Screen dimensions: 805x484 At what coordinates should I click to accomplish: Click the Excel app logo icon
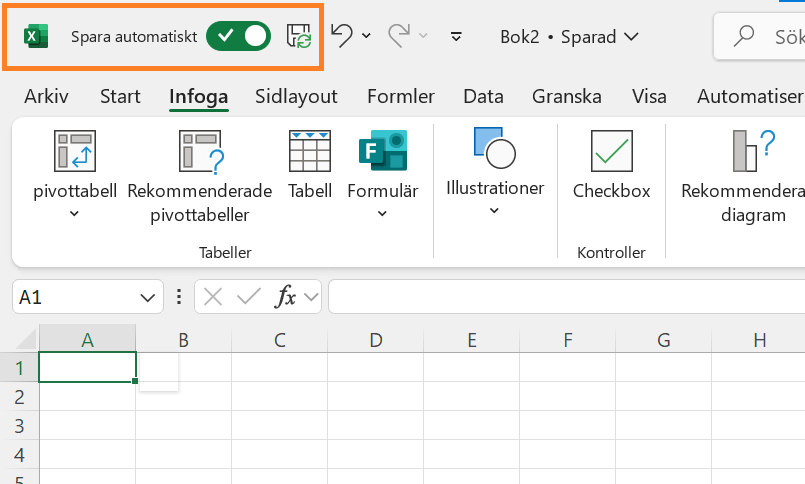36,36
